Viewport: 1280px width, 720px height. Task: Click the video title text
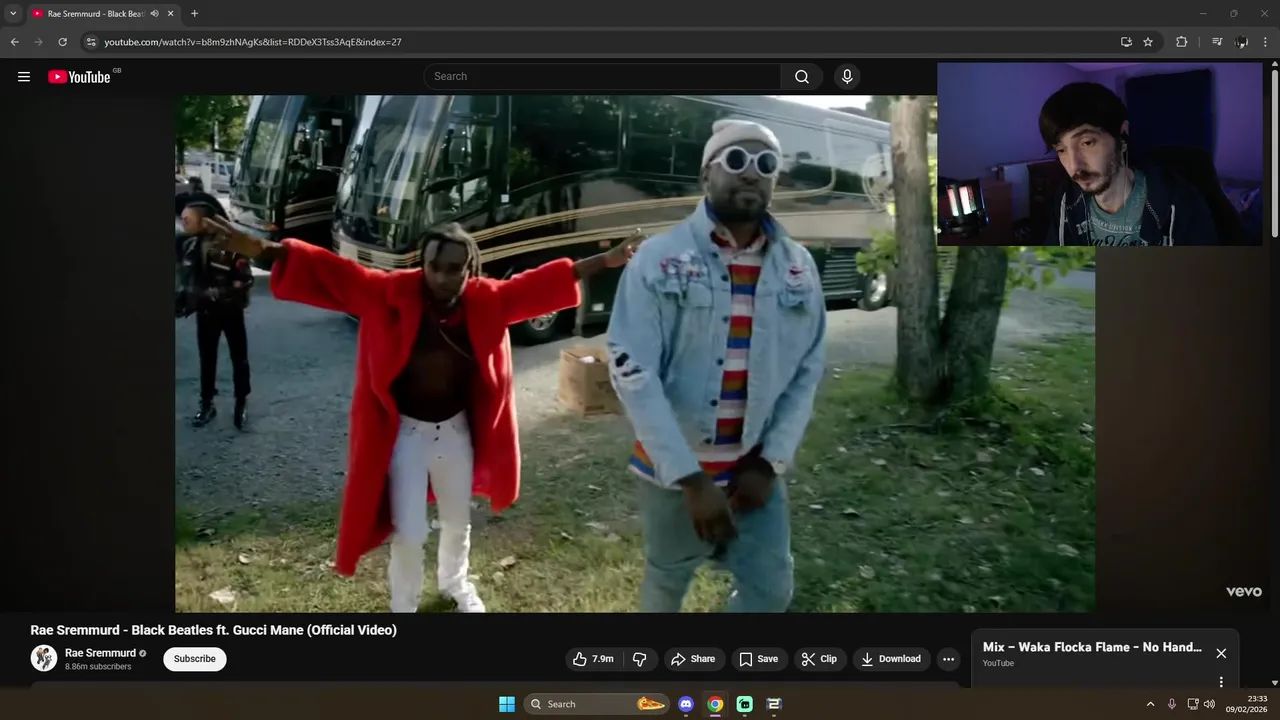click(214, 630)
